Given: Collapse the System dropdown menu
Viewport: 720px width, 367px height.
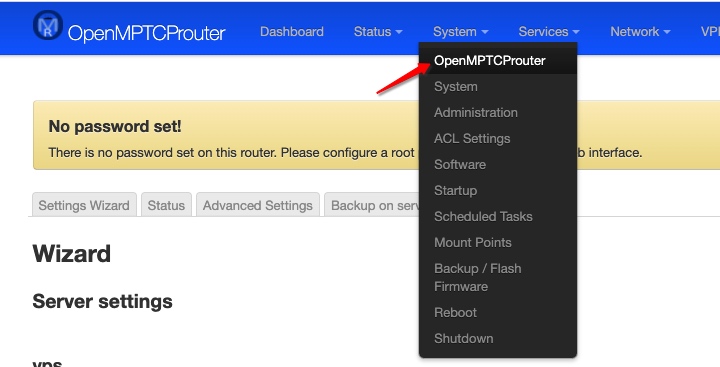Looking at the screenshot, I should pyautogui.click(x=461, y=32).
